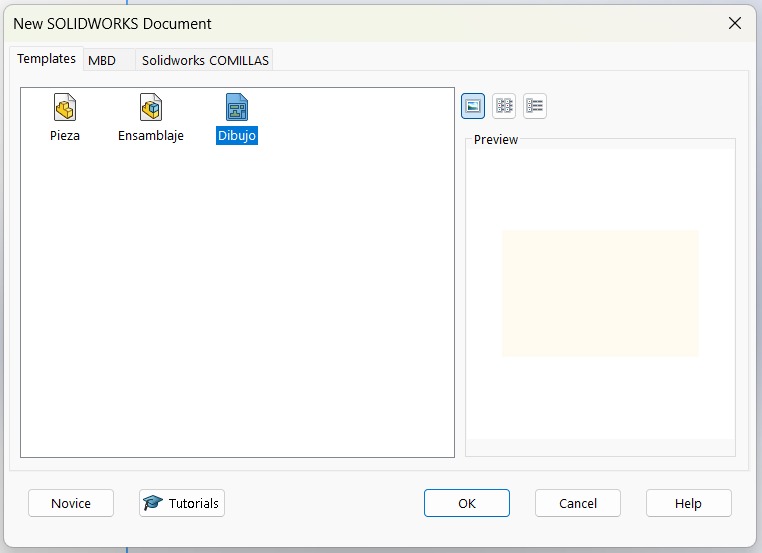762x553 pixels.
Task: Click the highlighted Dibujo label
Action: tap(237, 135)
